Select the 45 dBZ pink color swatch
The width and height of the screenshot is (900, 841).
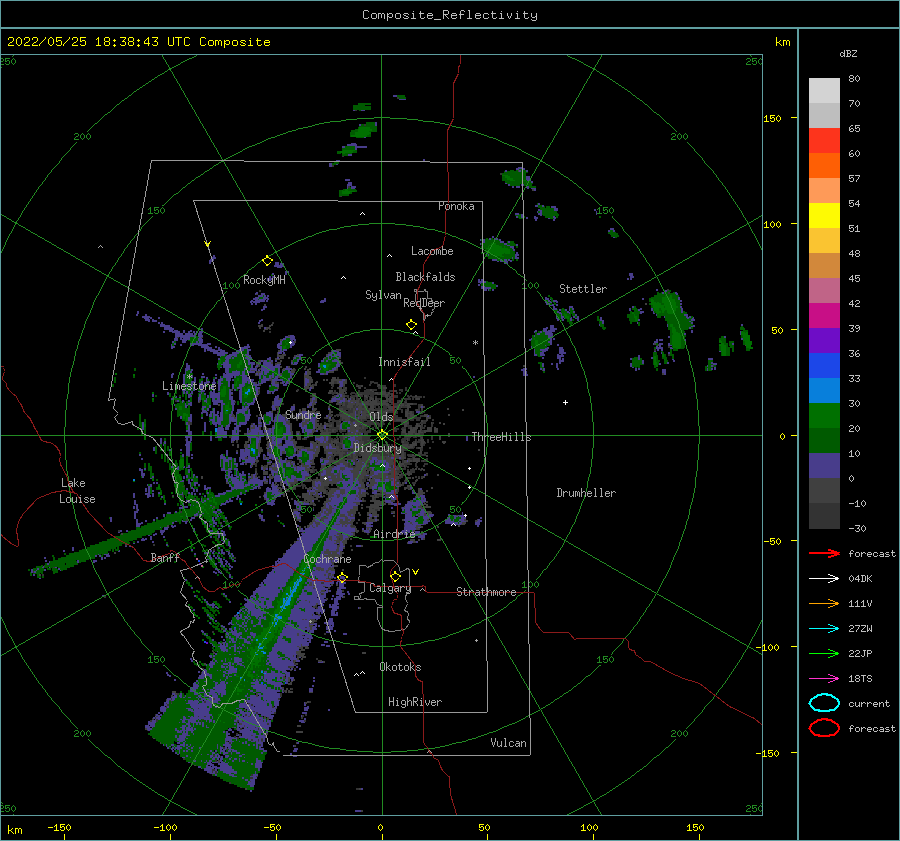tap(824, 290)
